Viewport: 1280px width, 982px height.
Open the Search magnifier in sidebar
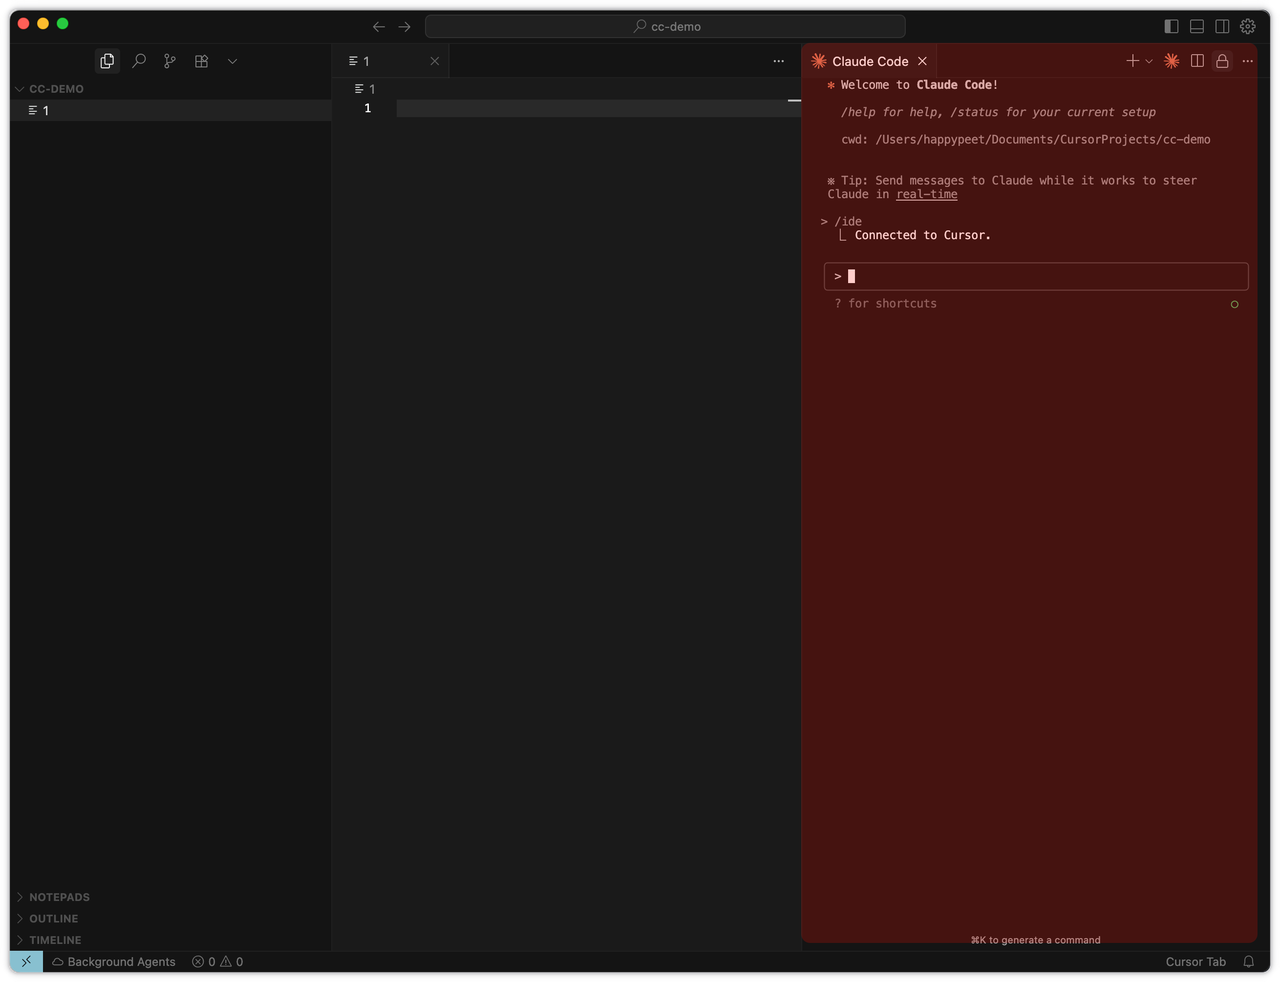139,61
